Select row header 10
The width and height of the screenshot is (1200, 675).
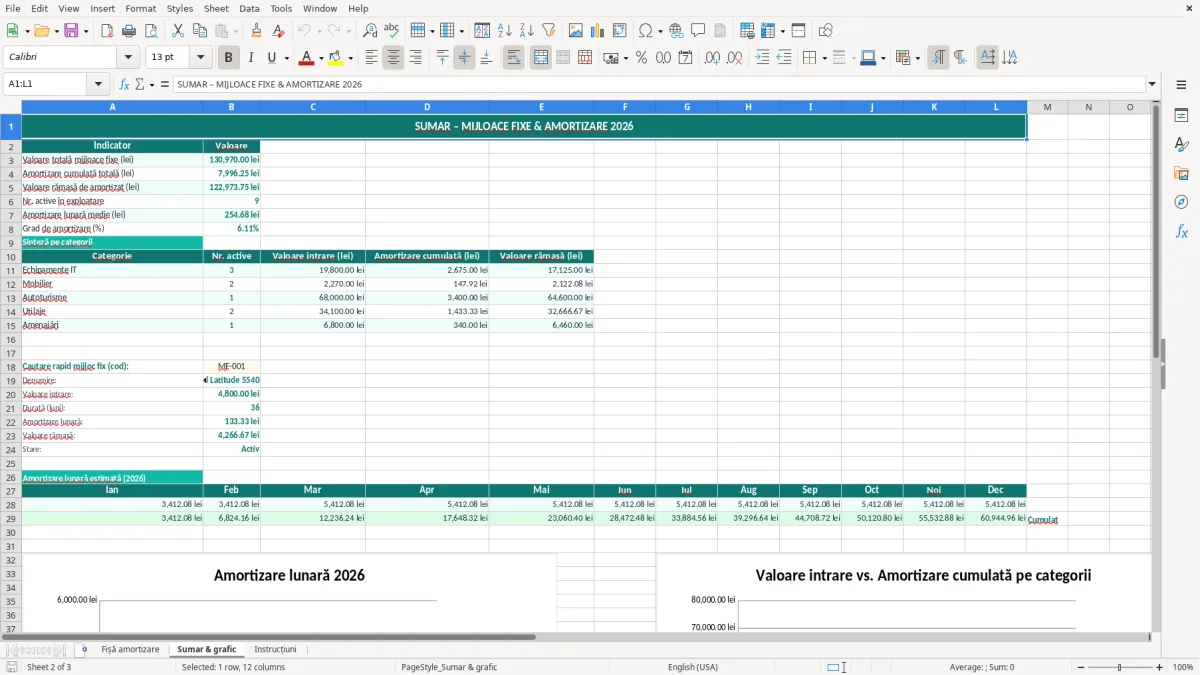[11, 256]
